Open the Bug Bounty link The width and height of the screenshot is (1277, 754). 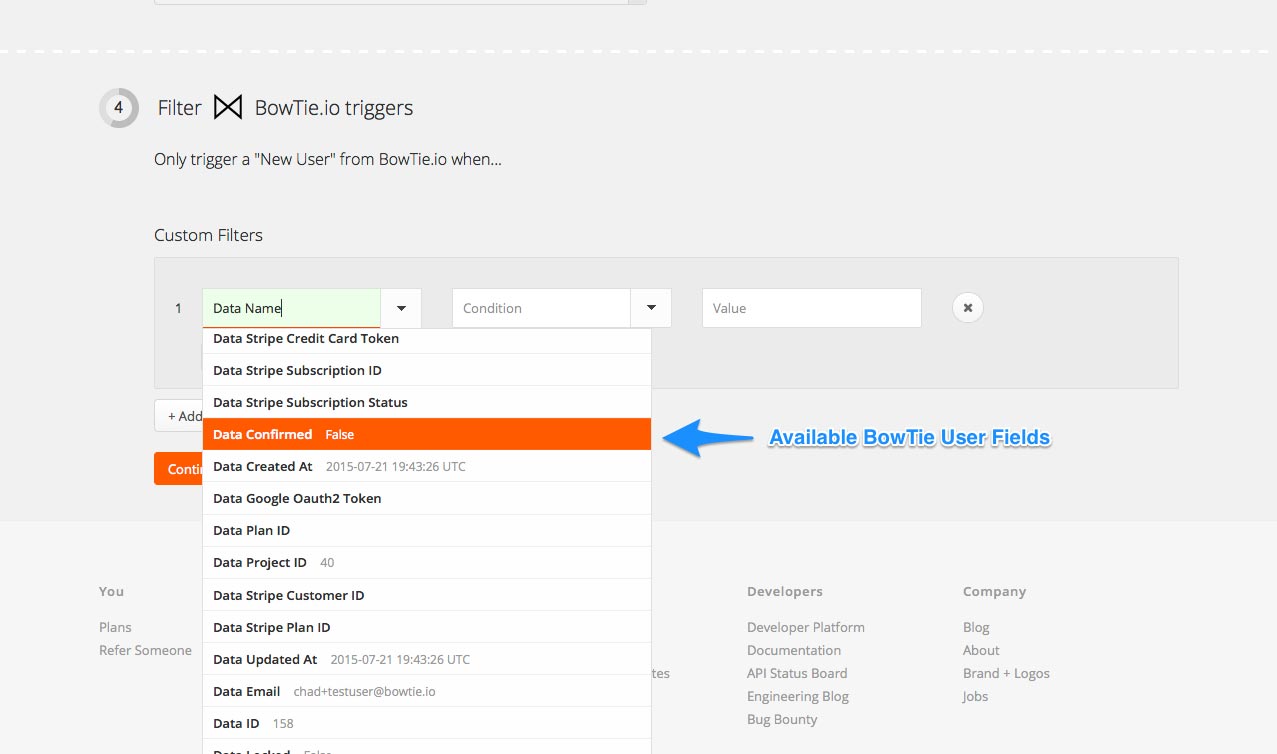782,719
